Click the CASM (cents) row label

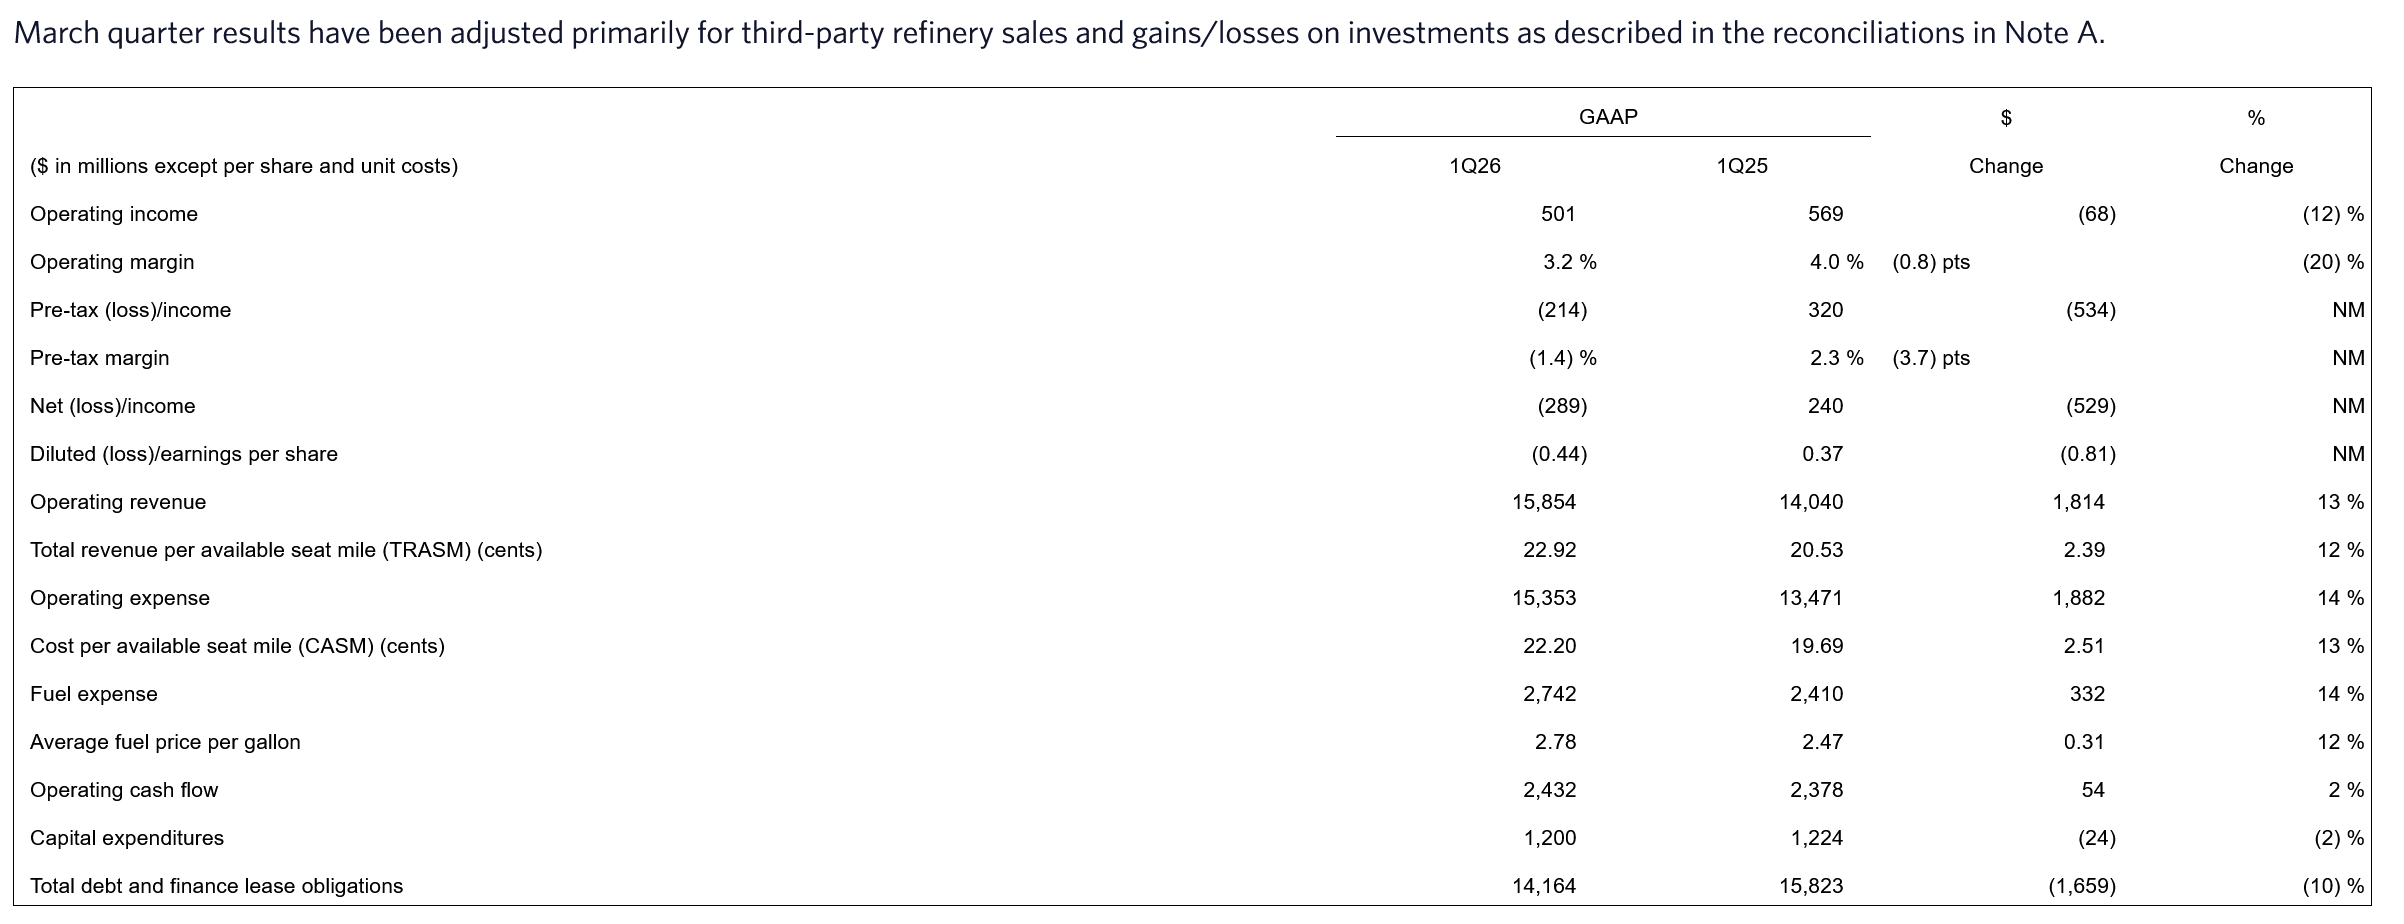tap(237, 646)
